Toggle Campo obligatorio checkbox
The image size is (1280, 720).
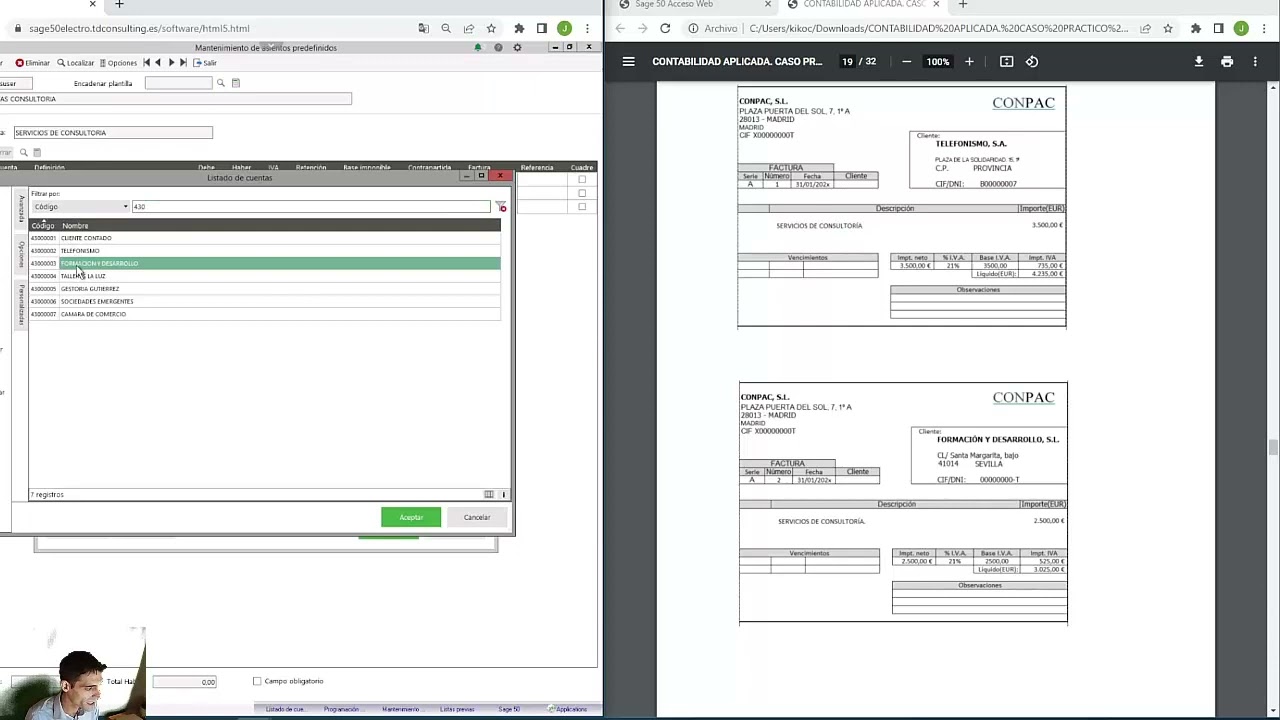(x=257, y=682)
